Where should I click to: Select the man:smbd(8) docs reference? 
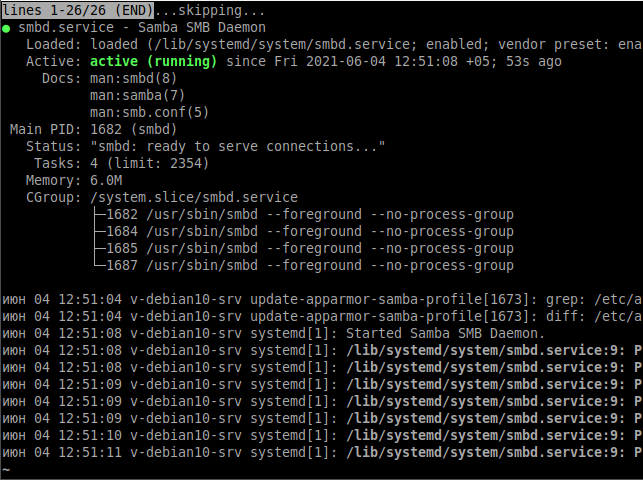point(134,78)
